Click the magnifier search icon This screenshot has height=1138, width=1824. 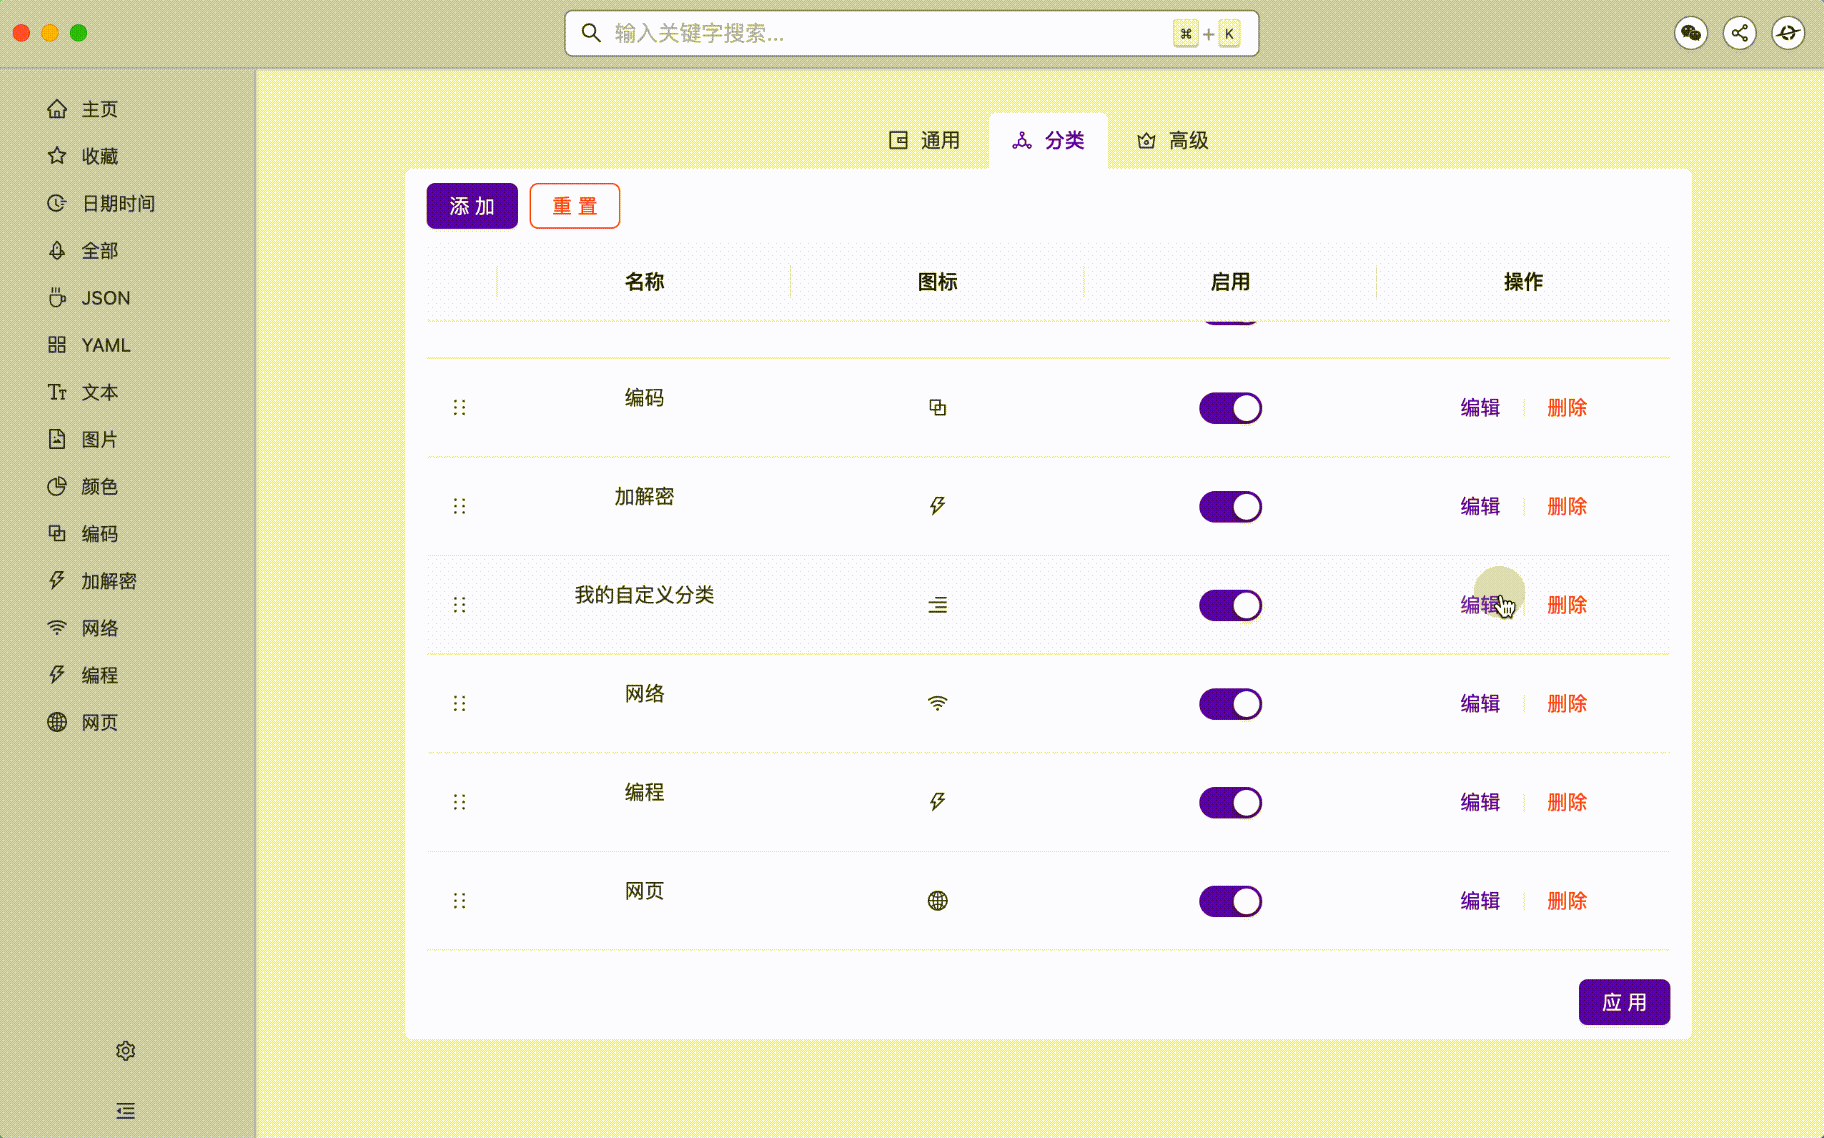[591, 33]
